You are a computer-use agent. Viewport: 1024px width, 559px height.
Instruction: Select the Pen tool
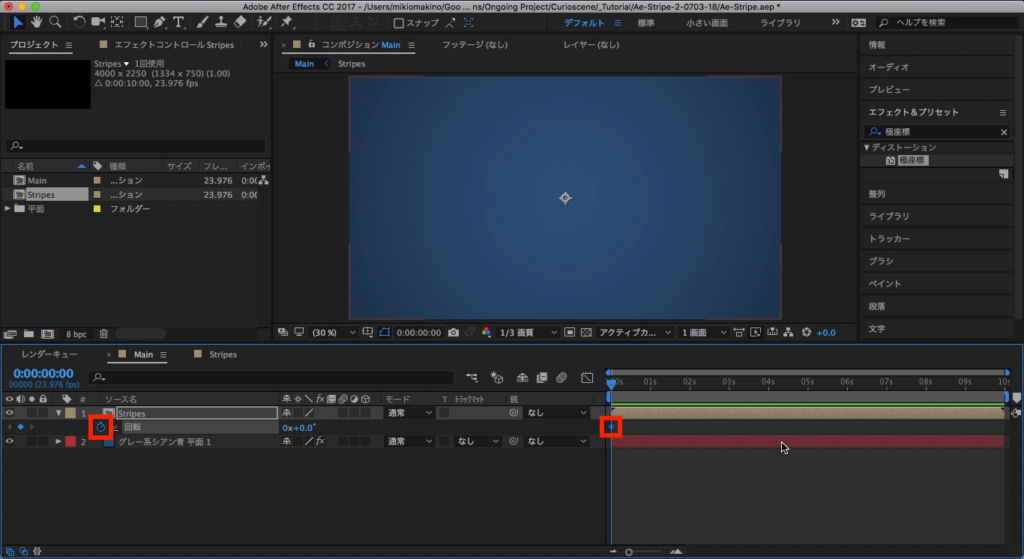click(x=161, y=22)
